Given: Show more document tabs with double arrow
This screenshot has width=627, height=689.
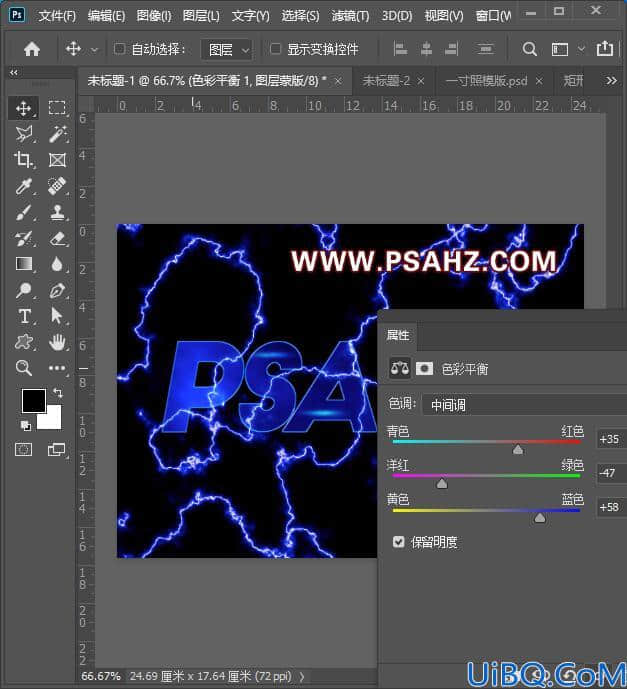Looking at the screenshot, I should pos(611,81).
